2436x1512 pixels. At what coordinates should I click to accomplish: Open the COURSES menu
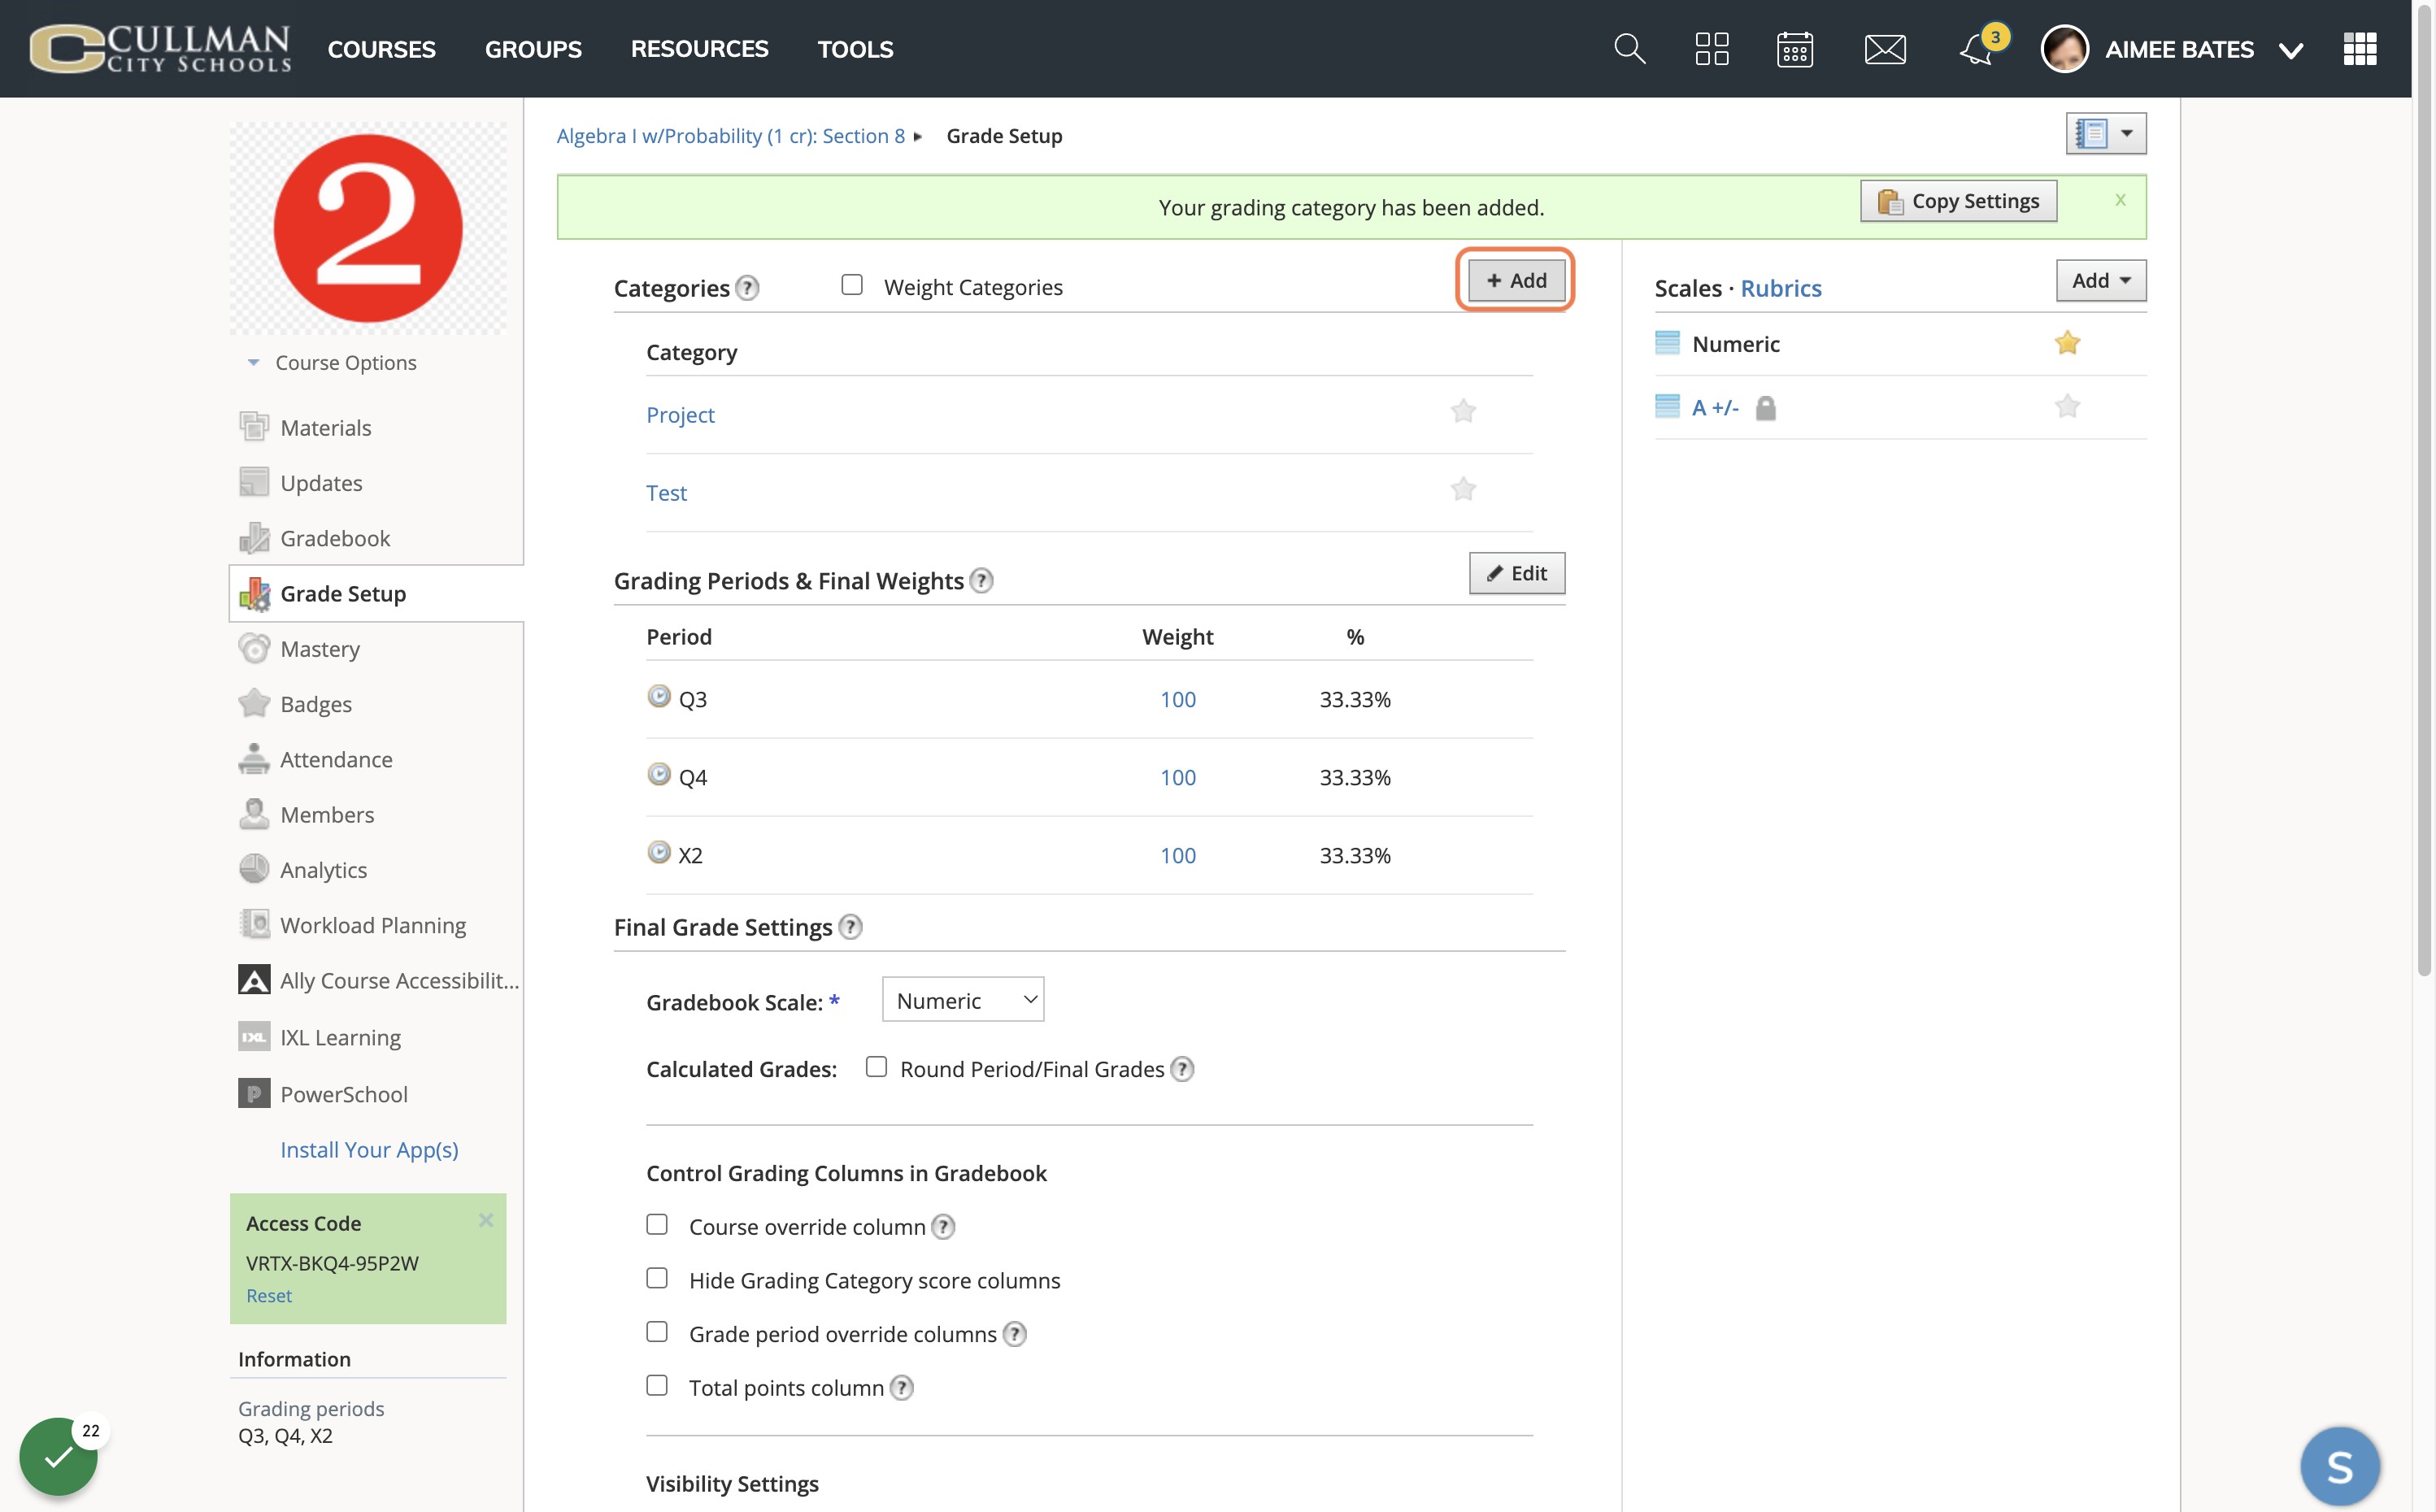381,49
